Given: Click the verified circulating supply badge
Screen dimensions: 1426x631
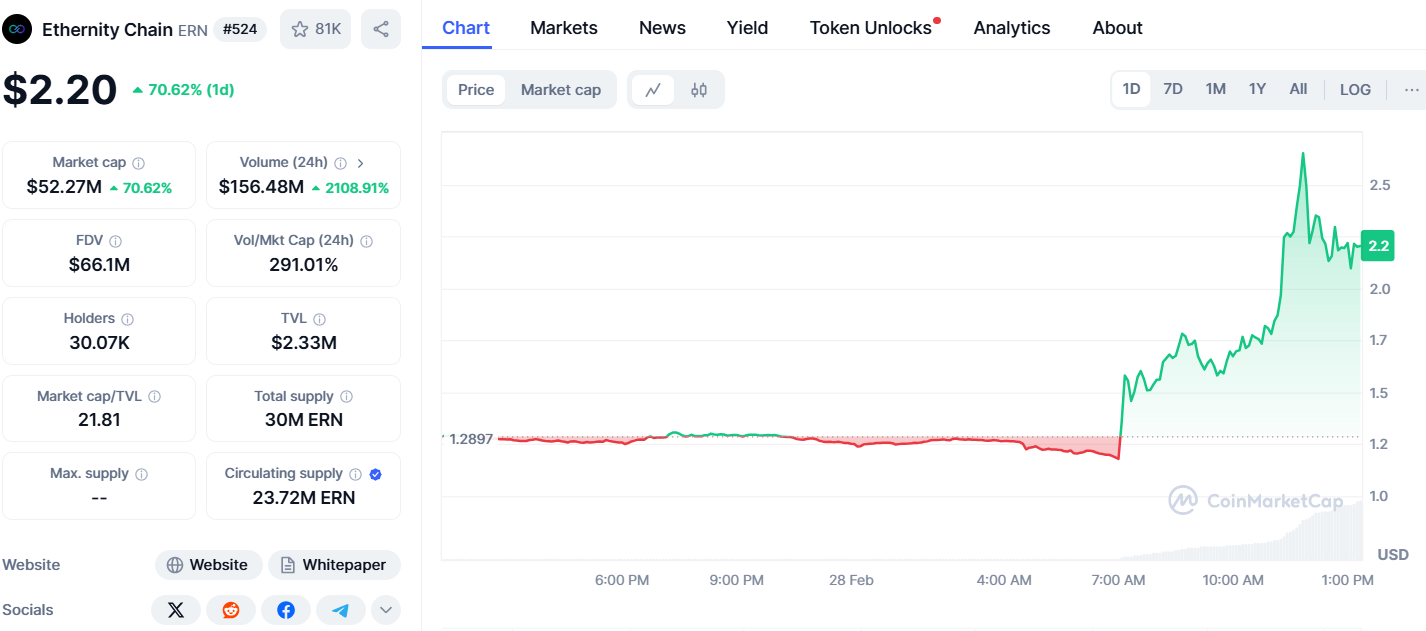Looking at the screenshot, I should pos(375,474).
